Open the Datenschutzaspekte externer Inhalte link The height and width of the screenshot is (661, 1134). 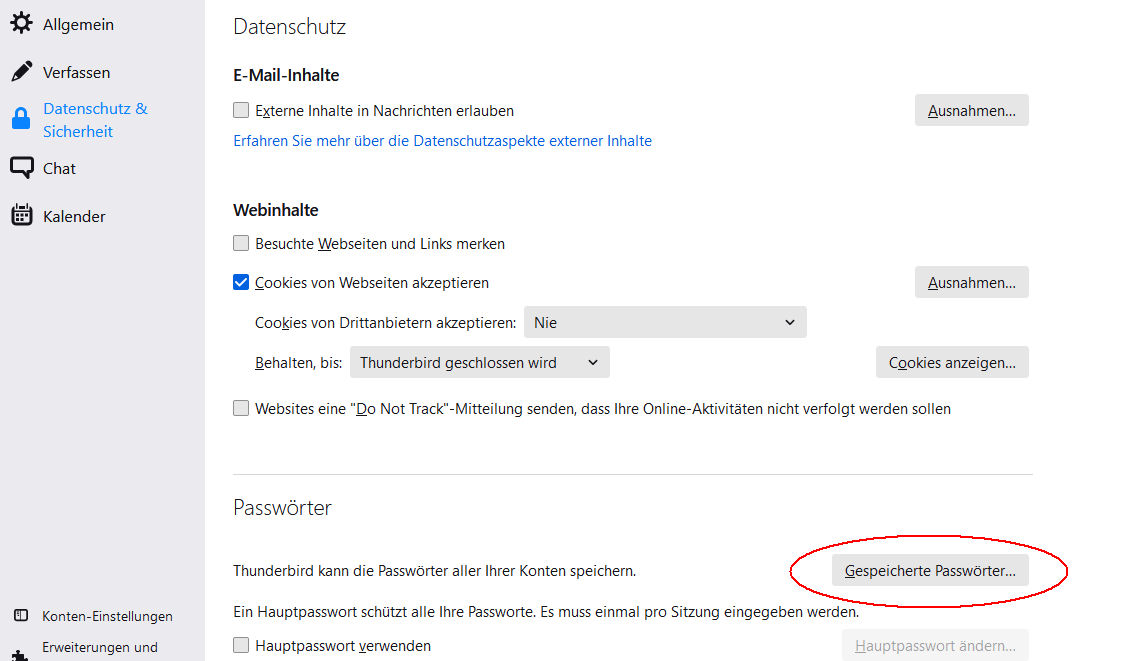[x=442, y=141]
